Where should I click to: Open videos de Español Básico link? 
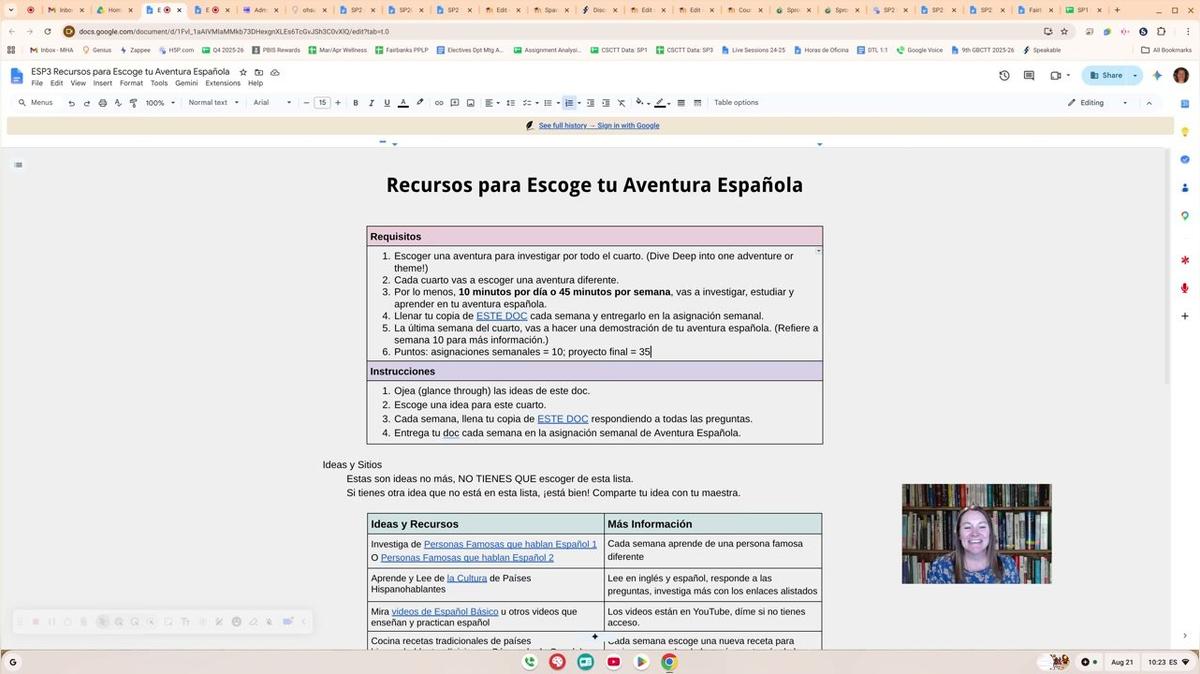pos(445,611)
